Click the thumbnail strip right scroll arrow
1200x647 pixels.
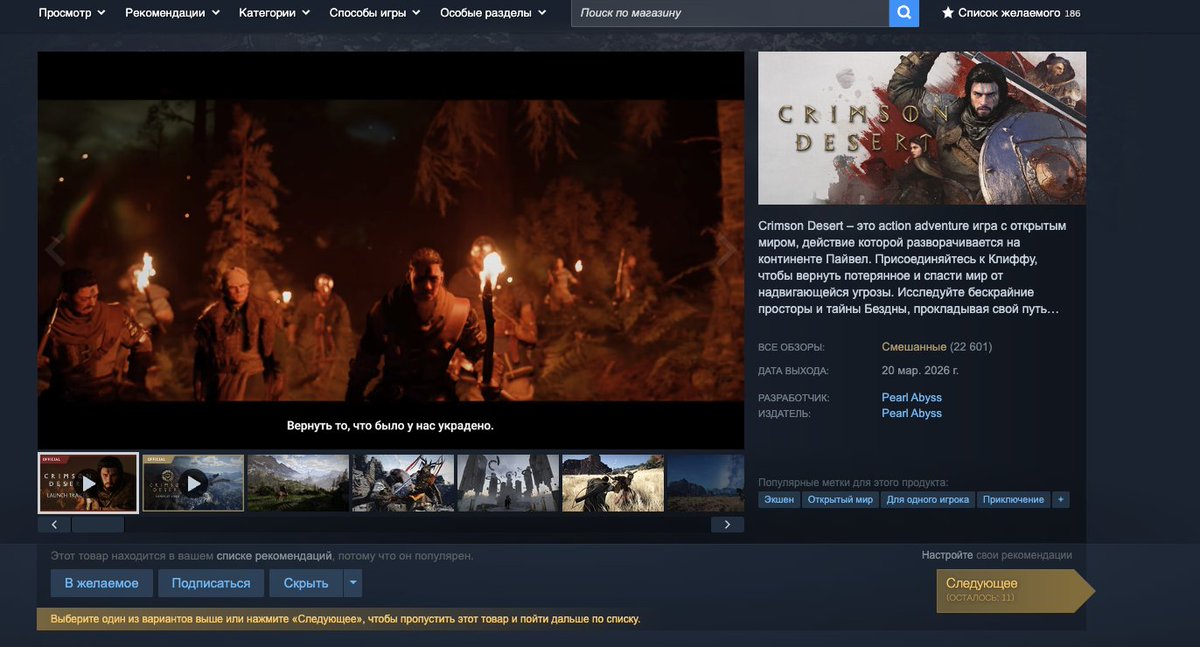pos(727,524)
